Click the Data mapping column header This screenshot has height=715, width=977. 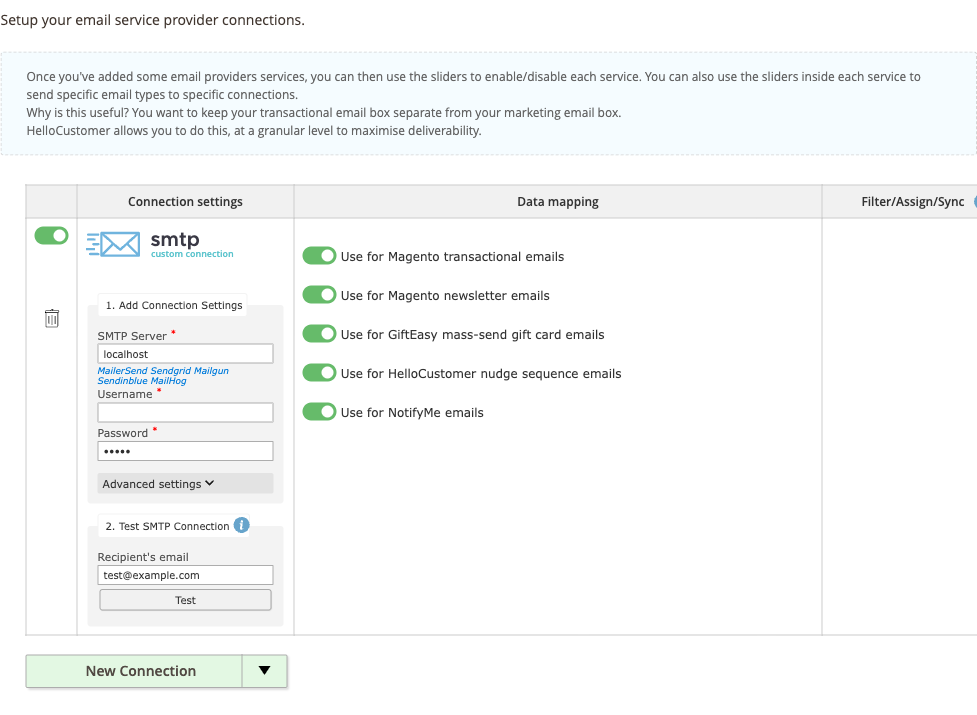tap(558, 201)
